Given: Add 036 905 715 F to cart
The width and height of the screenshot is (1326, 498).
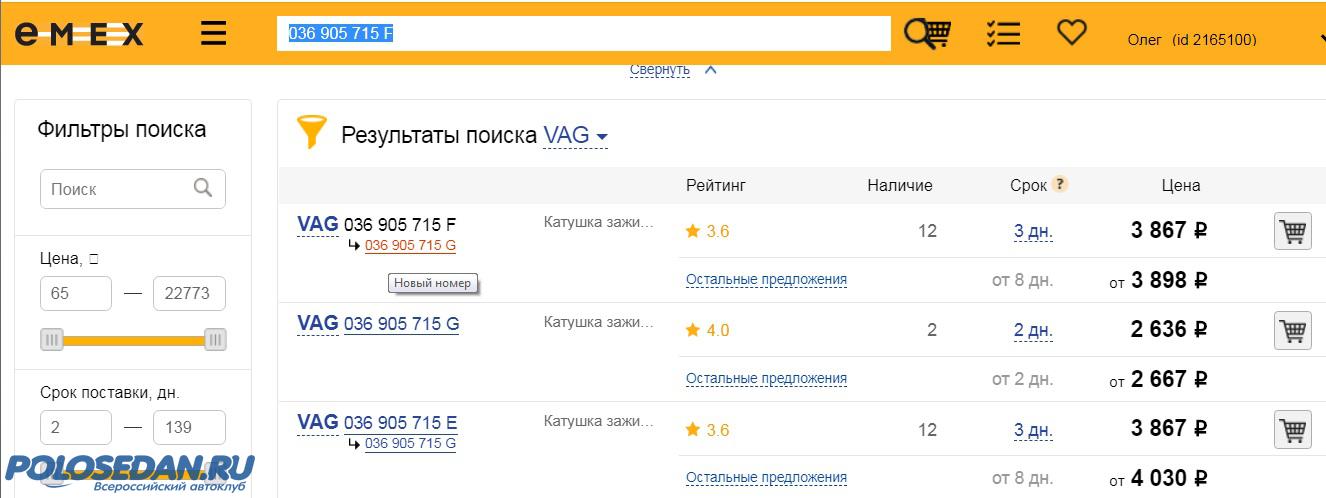Looking at the screenshot, I should click(x=1292, y=231).
